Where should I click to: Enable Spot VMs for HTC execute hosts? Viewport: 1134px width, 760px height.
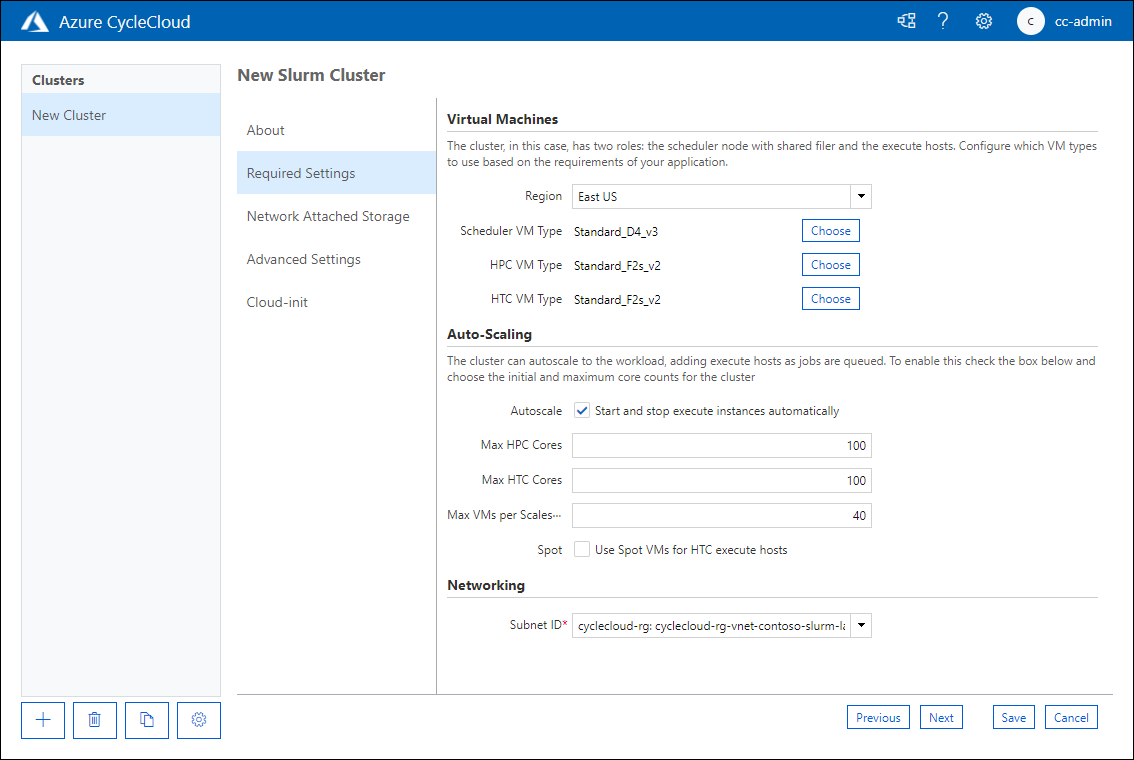581,549
